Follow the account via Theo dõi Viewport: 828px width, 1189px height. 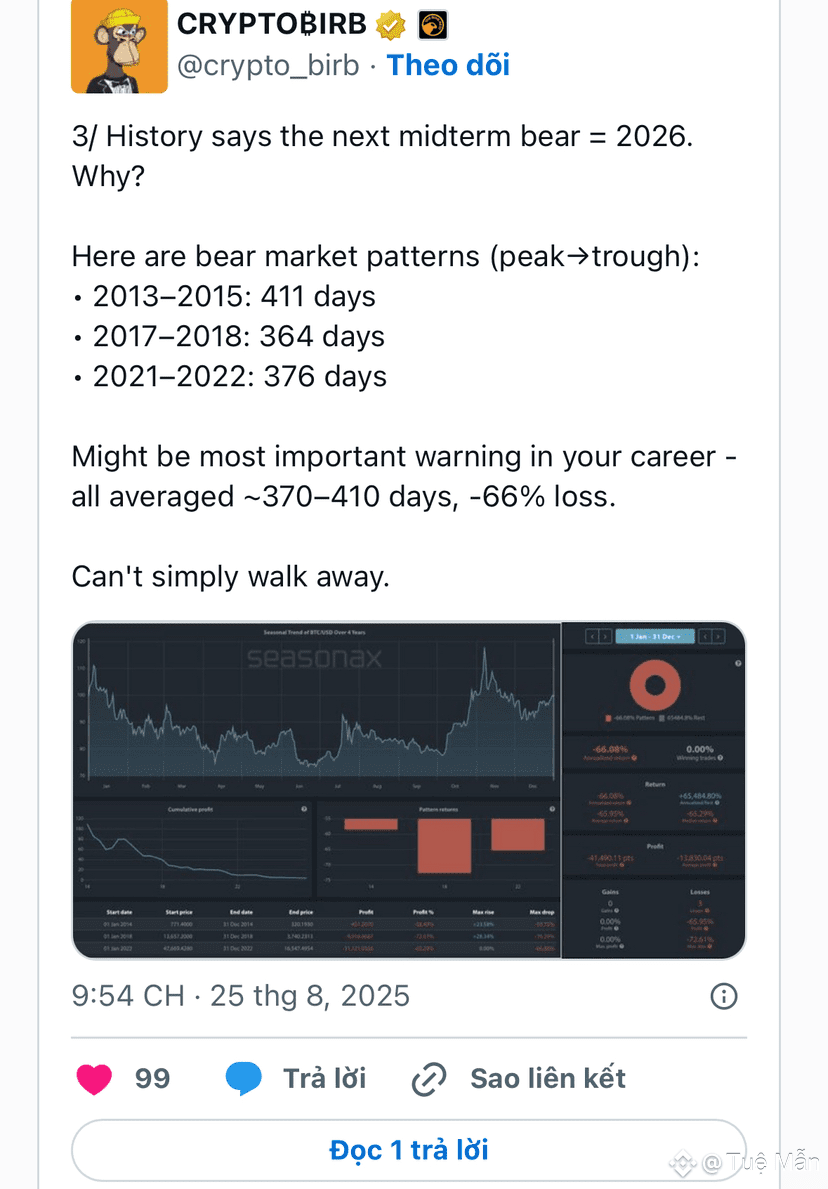point(448,65)
